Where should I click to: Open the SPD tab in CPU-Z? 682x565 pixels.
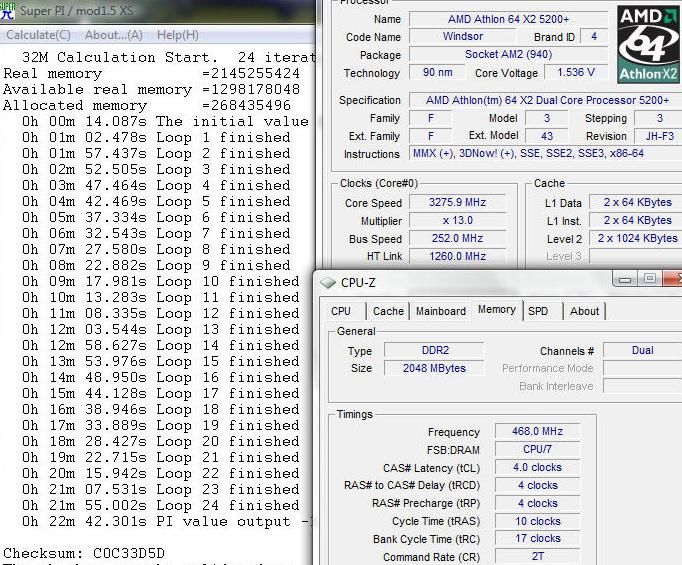click(x=538, y=311)
